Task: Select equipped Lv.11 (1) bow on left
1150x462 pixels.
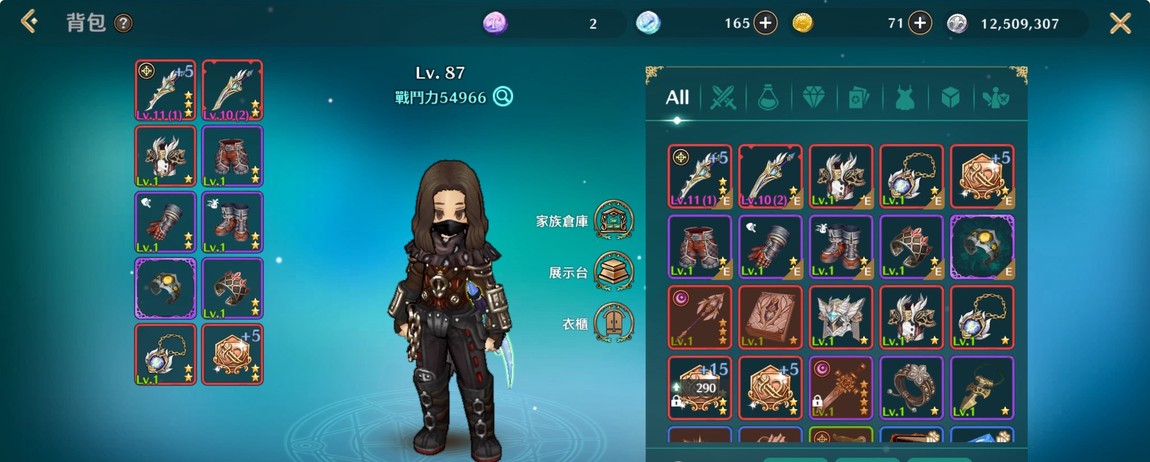Action: (165, 90)
